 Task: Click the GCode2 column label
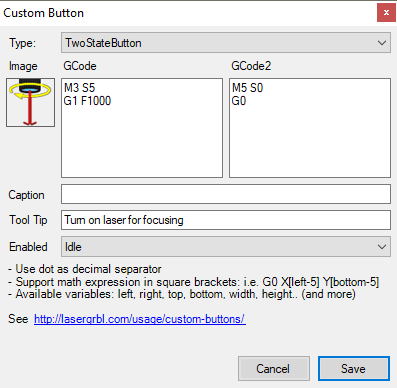tap(251, 66)
